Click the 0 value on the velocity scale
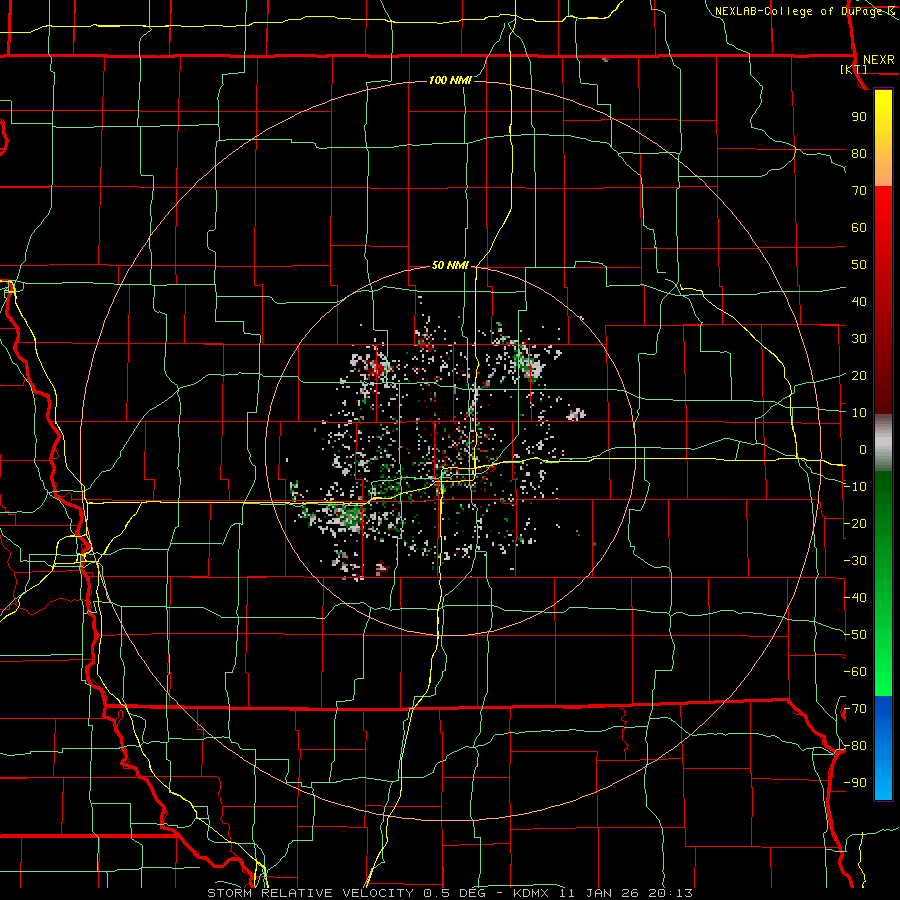This screenshot has width=900, height=900. point(863,449)
